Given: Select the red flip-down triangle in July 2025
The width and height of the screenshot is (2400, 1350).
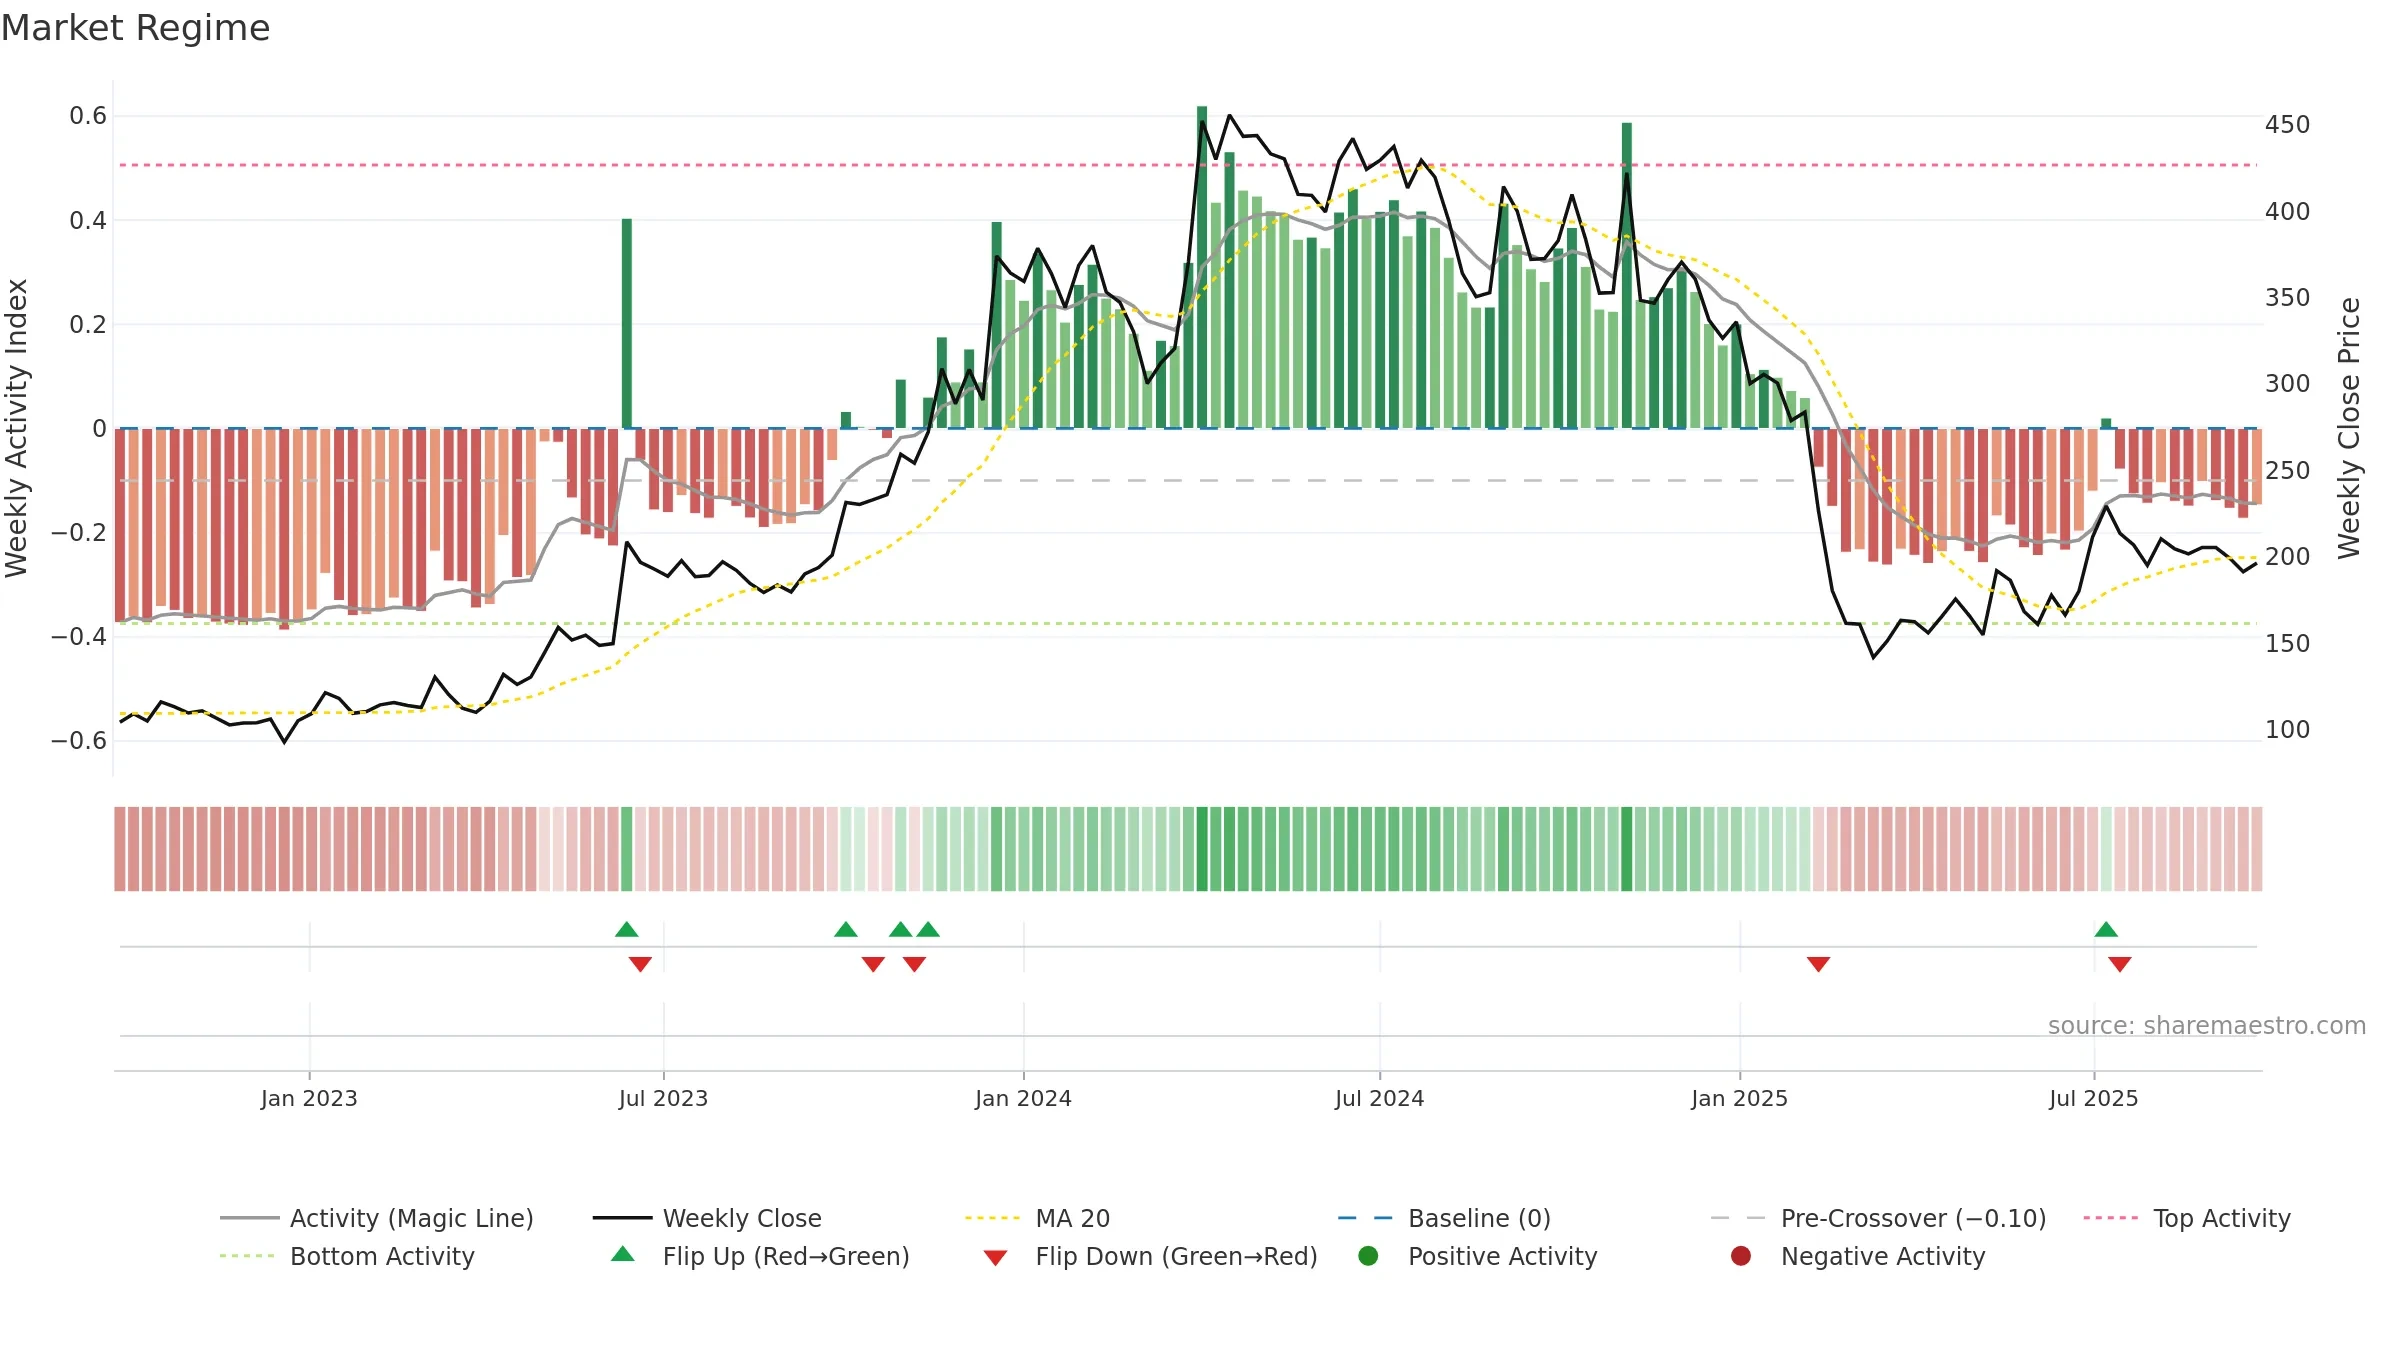Looking at the screenshot, I should (2120, 964).
